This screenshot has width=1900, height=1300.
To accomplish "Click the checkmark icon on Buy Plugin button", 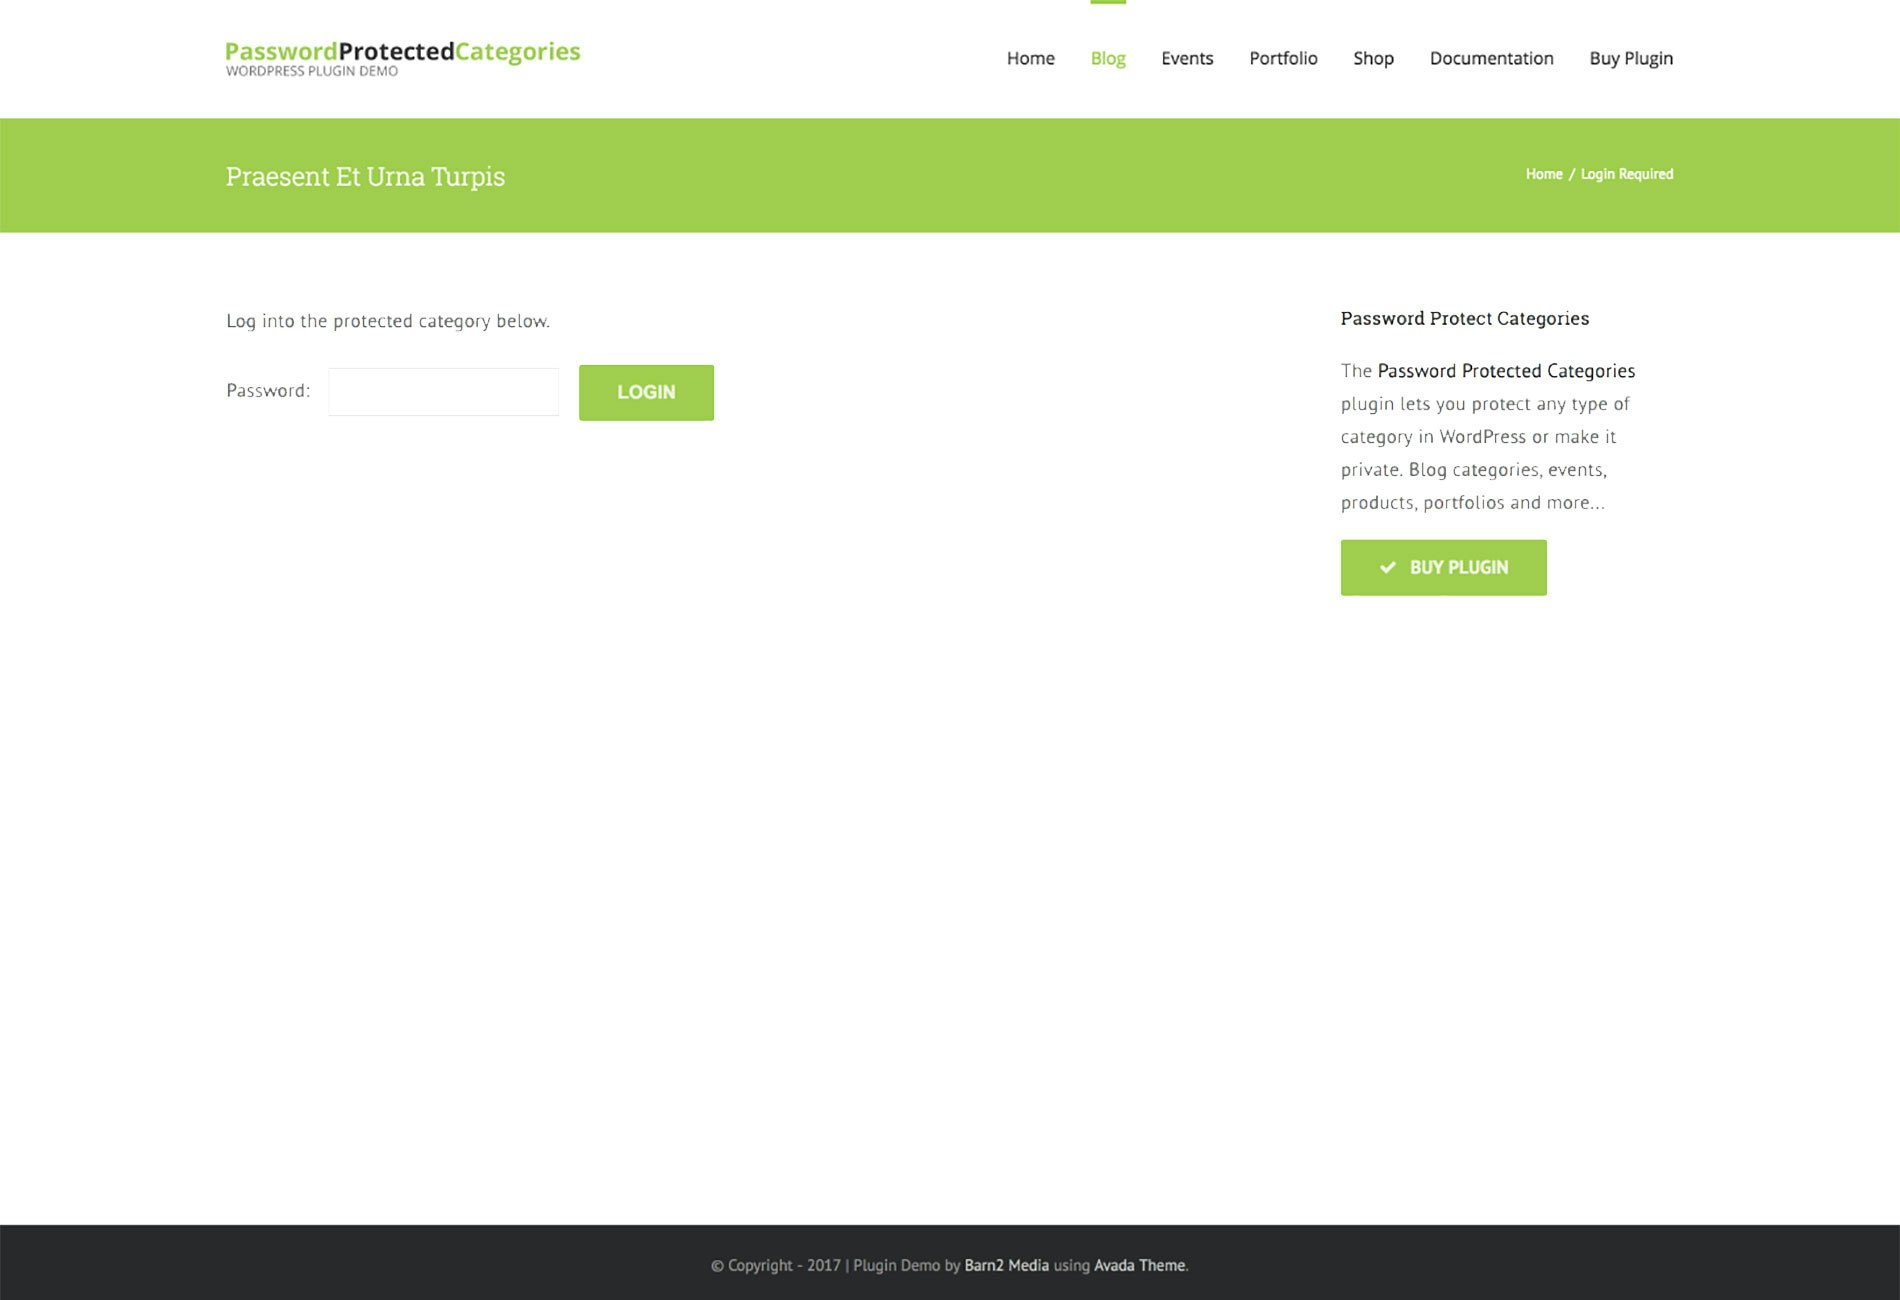I will tap(1387, 567).
